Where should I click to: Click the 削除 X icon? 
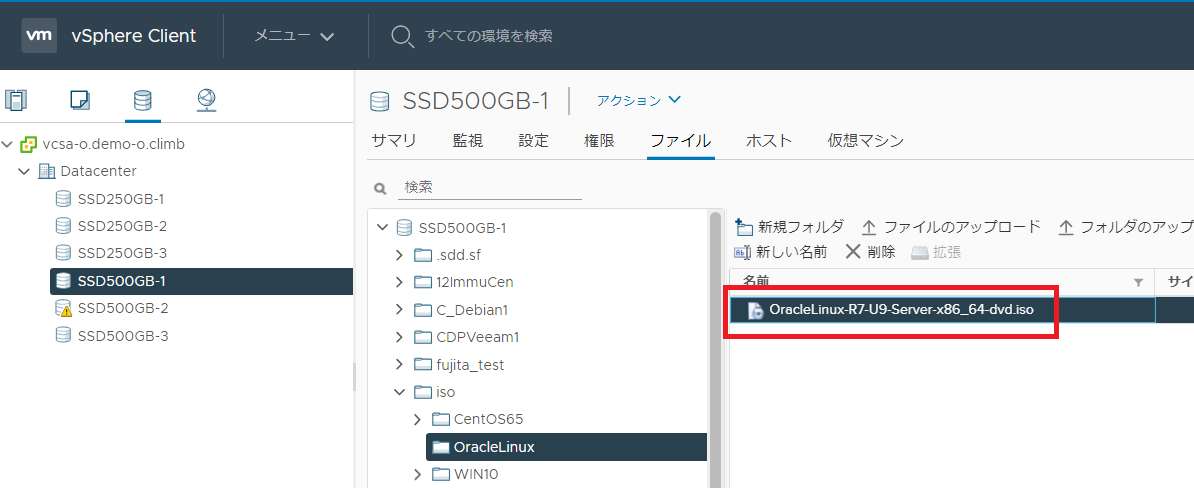[852, 252]
